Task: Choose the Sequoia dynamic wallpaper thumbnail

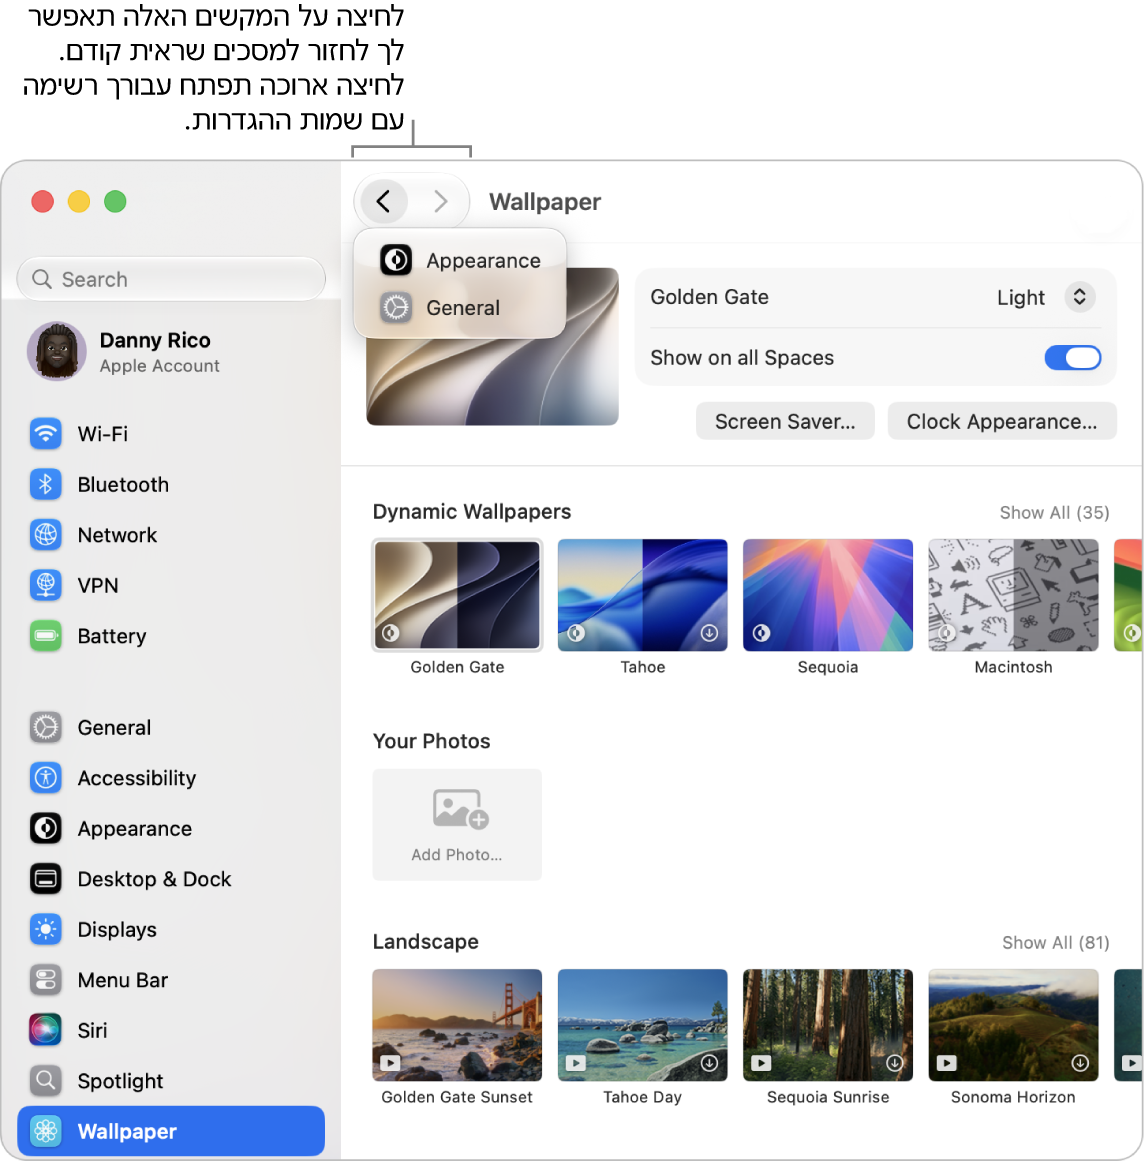Action: (827, 595)
